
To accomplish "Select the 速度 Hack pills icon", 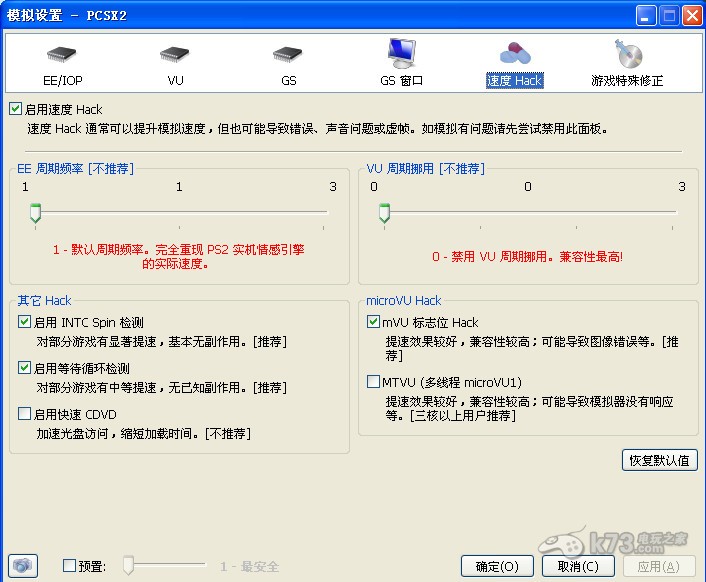I will coord(514,55).
